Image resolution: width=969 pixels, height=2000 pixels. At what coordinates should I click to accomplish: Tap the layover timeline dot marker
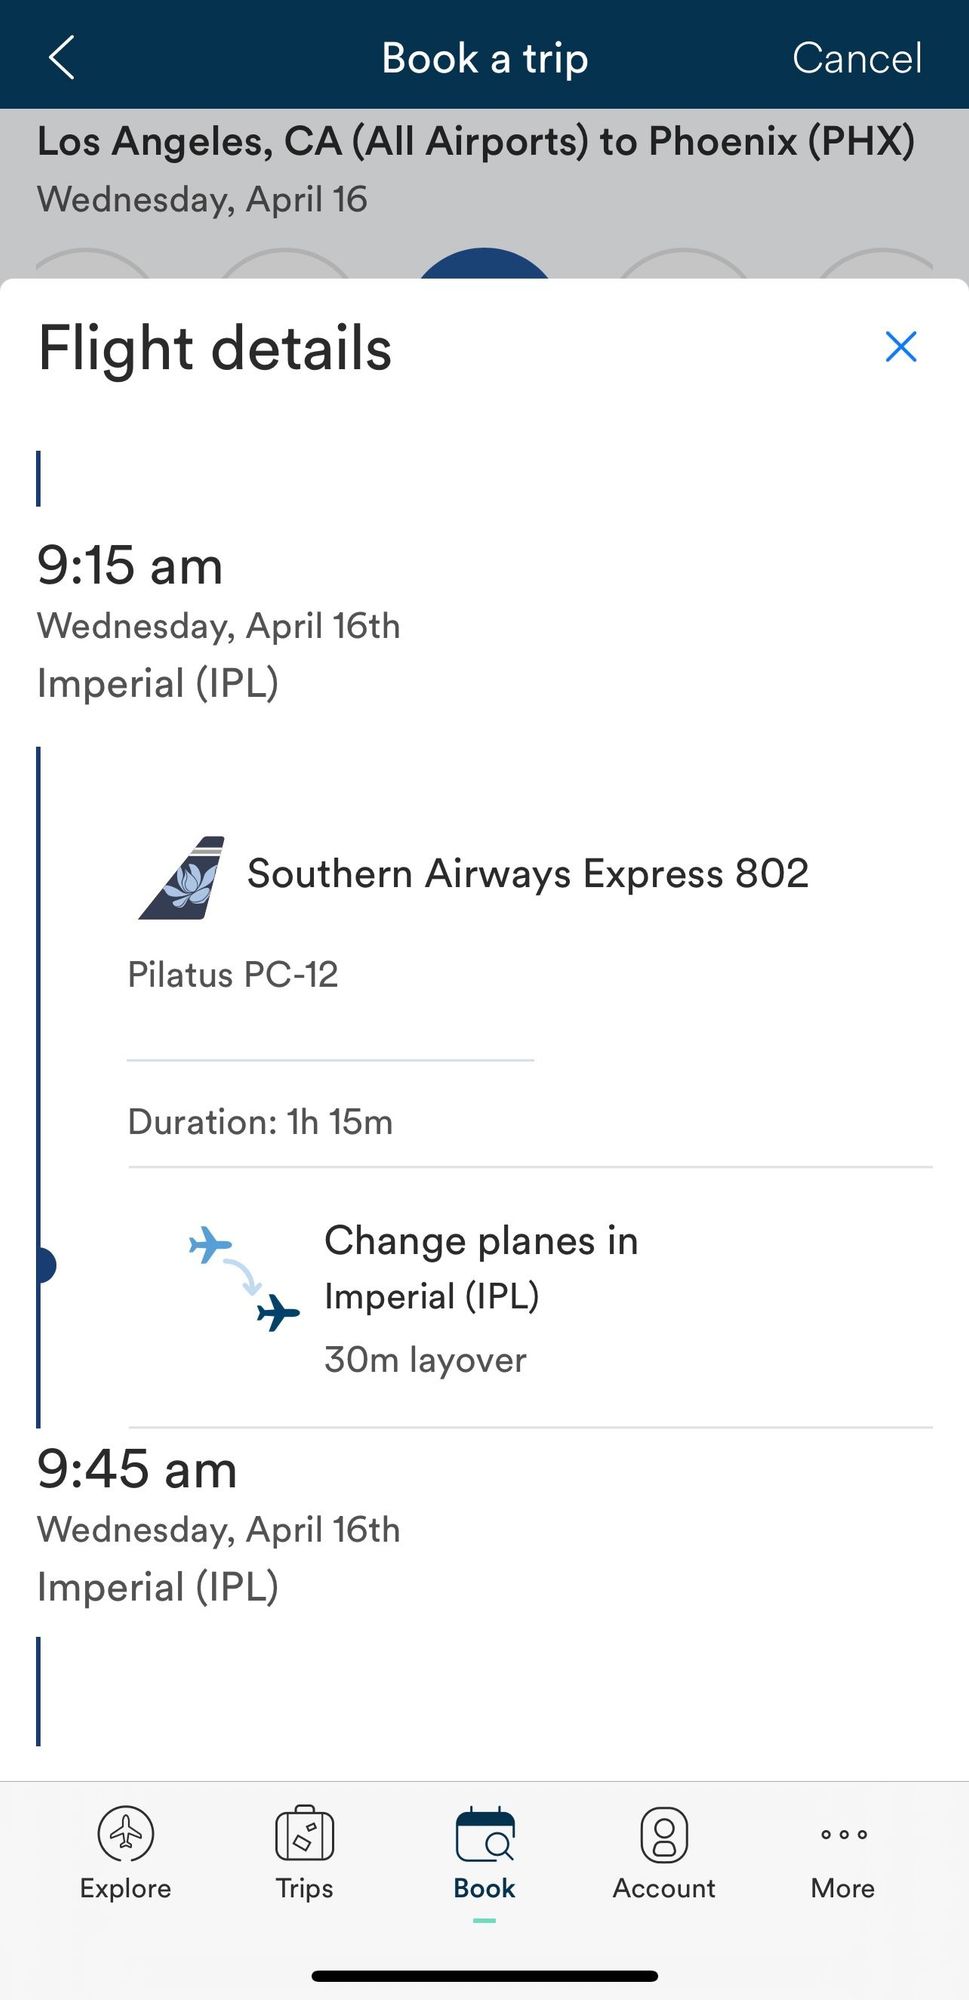[43, 1265]
